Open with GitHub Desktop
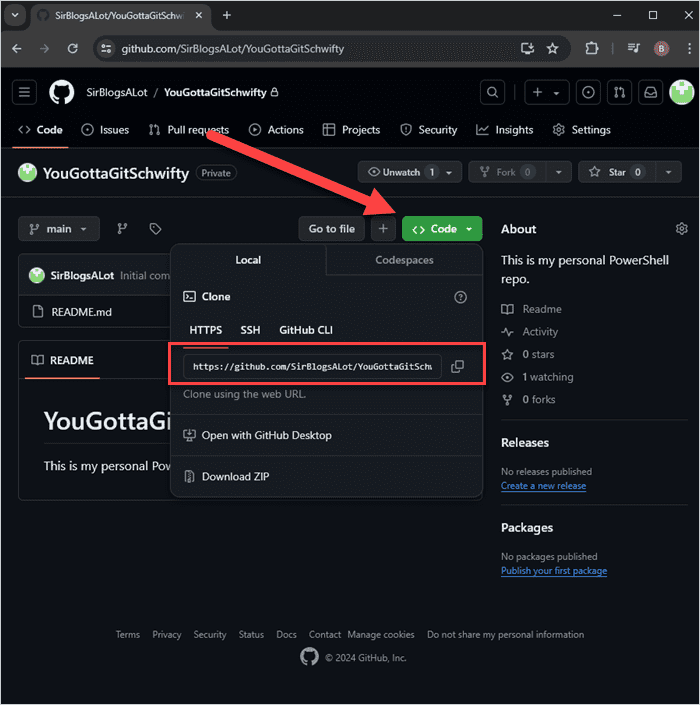700x705 pixels. tap(267, 435)
